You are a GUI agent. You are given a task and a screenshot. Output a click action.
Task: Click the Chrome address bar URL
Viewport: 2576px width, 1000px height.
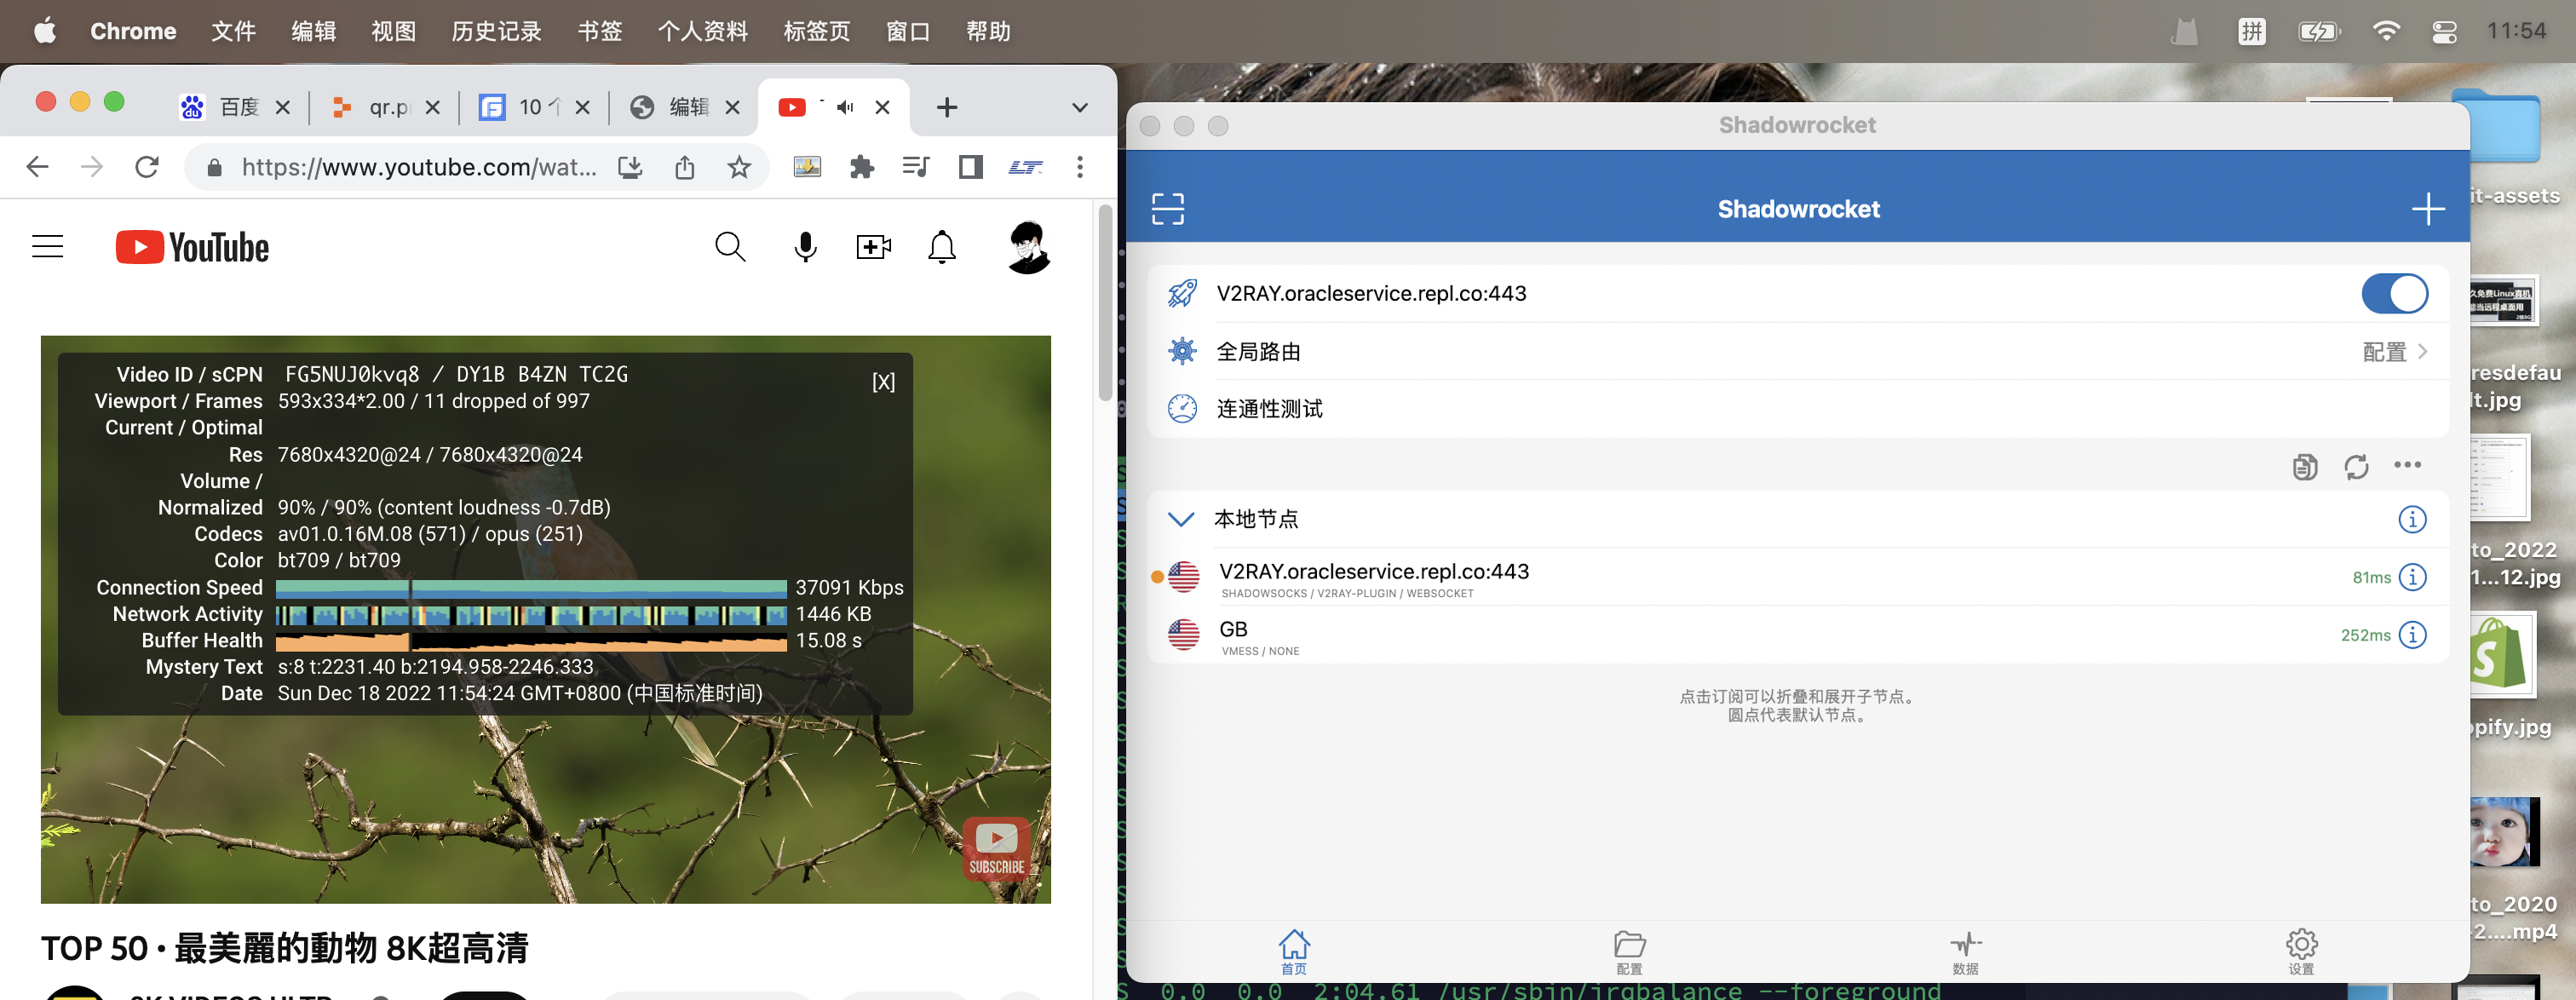(419, 167)
